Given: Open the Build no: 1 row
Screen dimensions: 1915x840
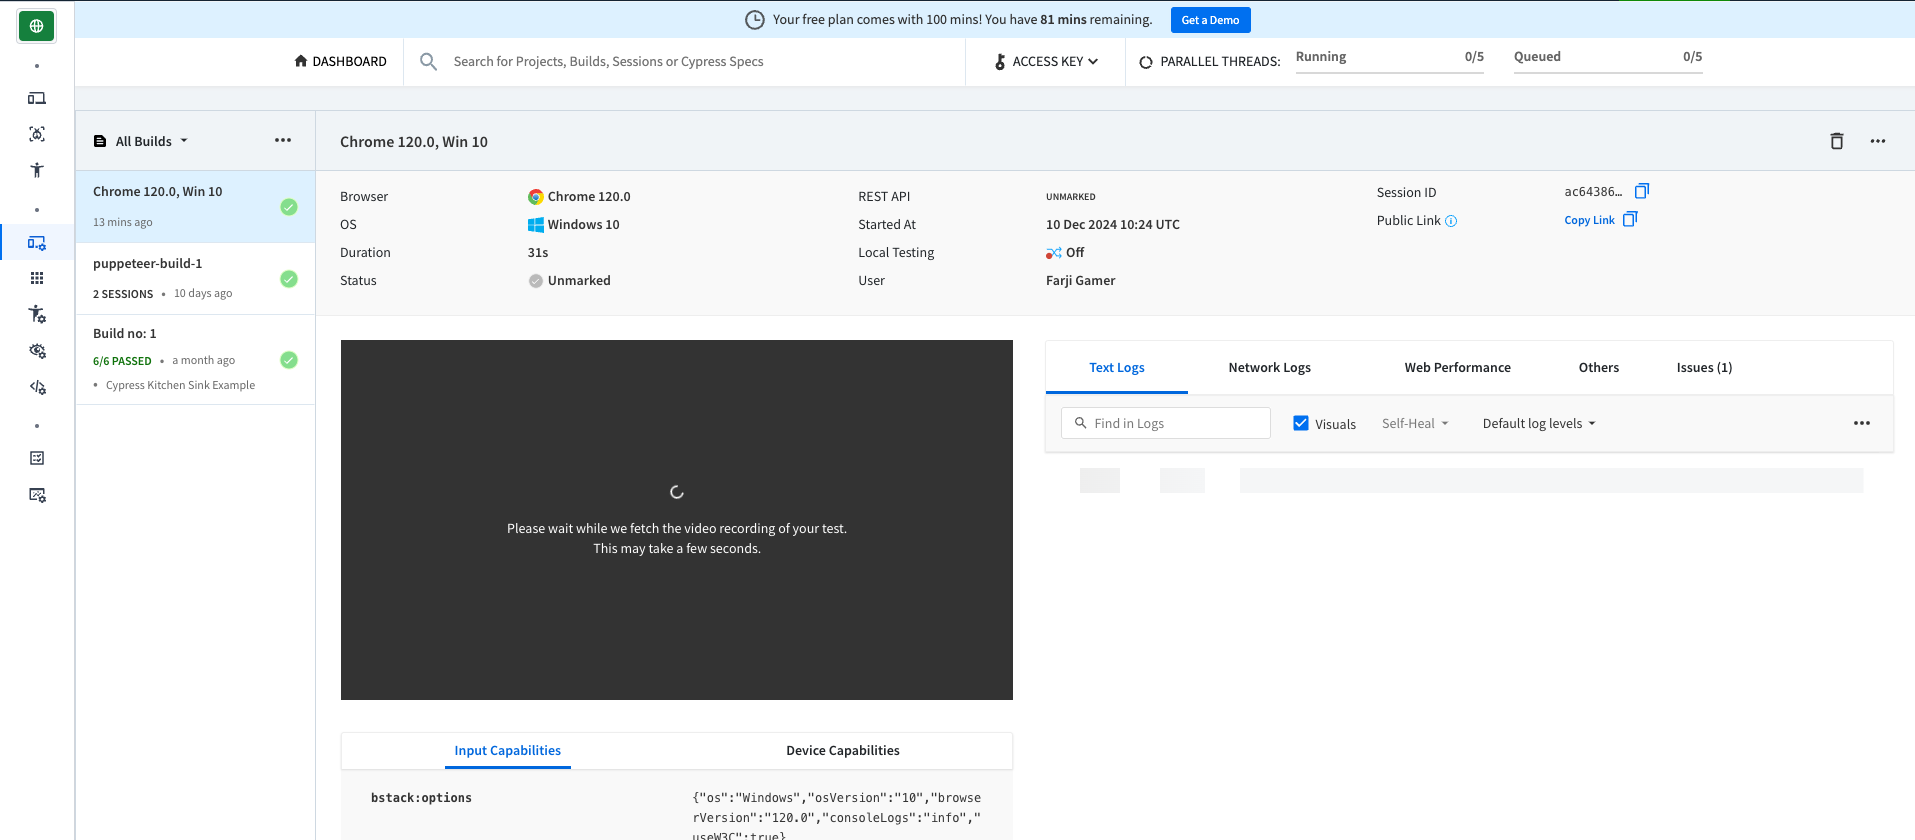Looking at the screenshot, I should (x=196, y=360).
